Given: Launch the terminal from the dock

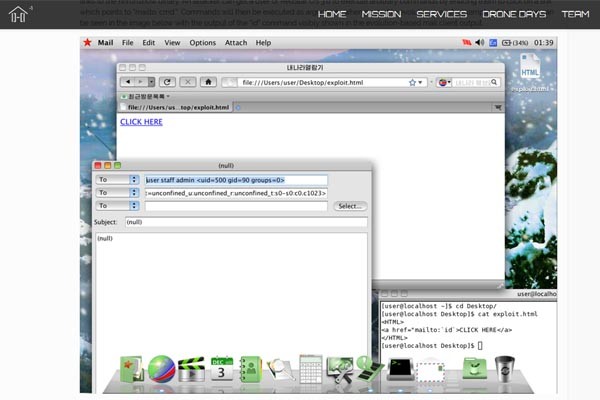Looking at the screenshot, I should (x=400, y=371).
